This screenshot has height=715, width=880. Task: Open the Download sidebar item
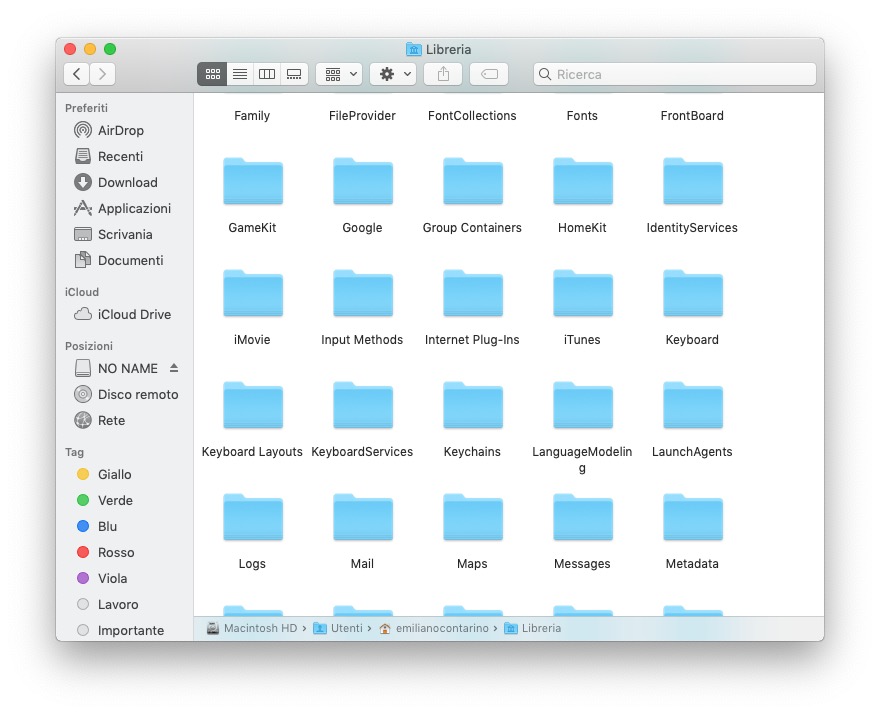(x=127, y=182)
